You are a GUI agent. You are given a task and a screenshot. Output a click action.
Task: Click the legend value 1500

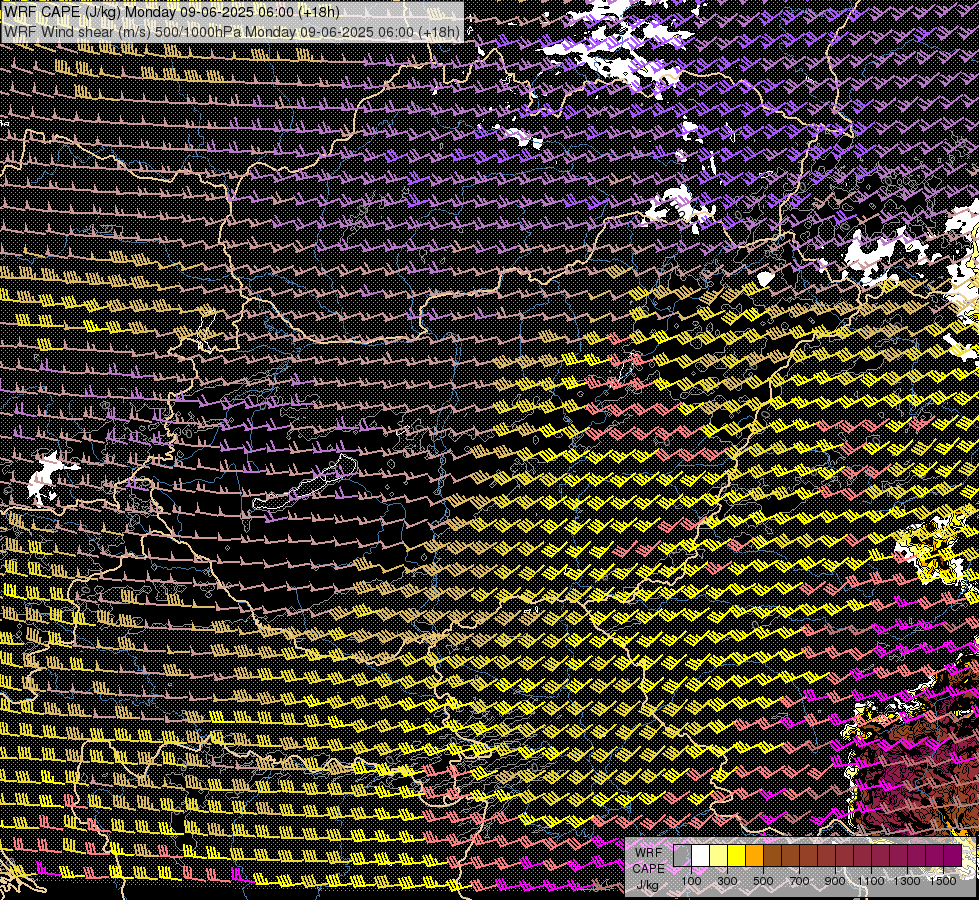point(943,881)
